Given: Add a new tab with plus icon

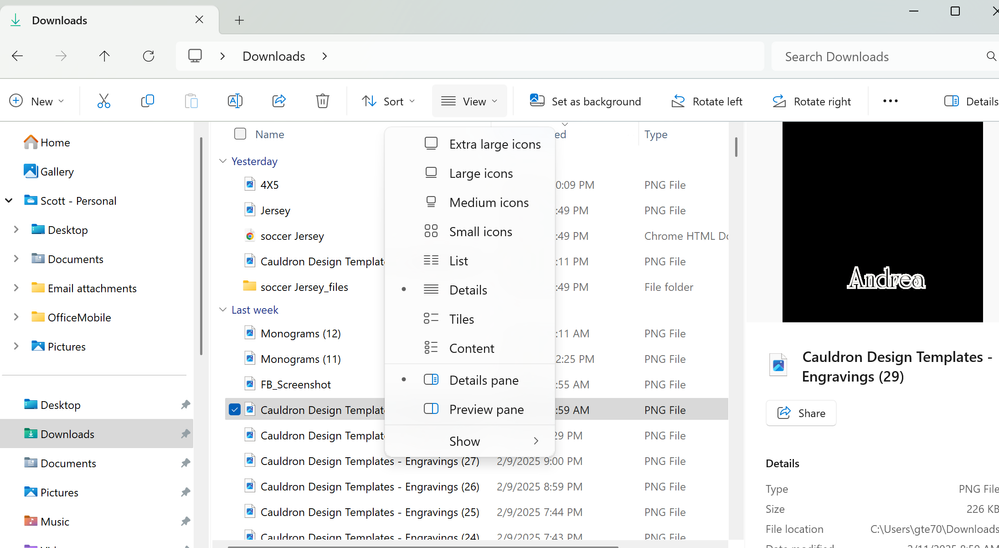Looking at the screenshot, I should point(239,20).
